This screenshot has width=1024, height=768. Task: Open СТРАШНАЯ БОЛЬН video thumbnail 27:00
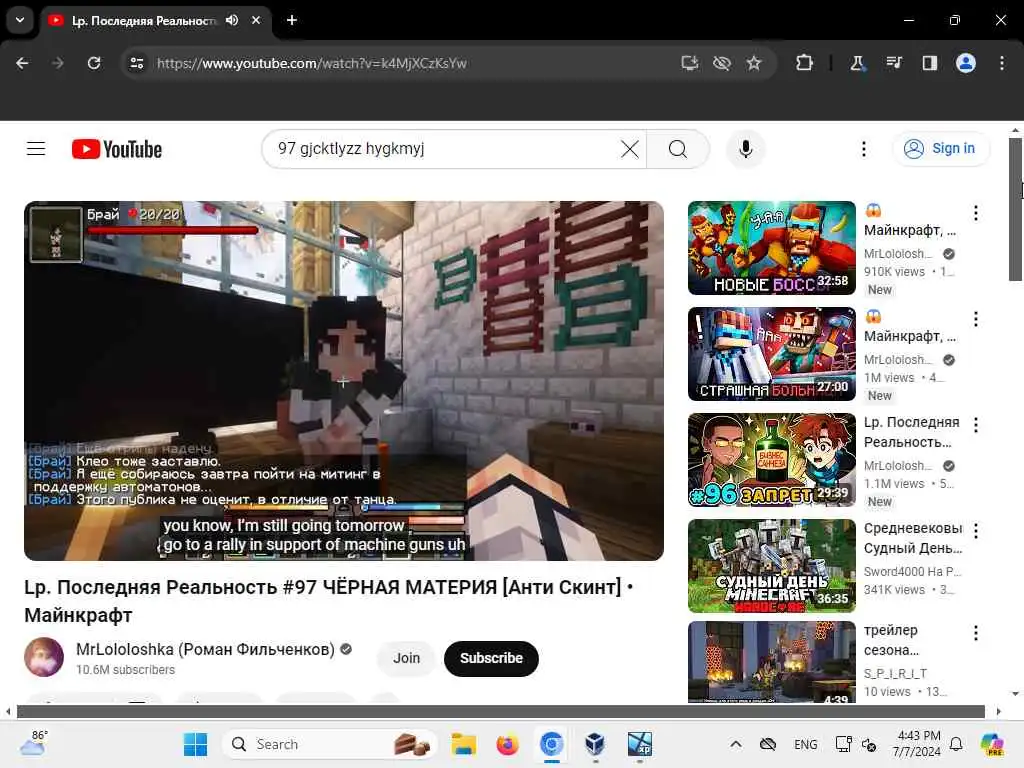tap(771, 354)
